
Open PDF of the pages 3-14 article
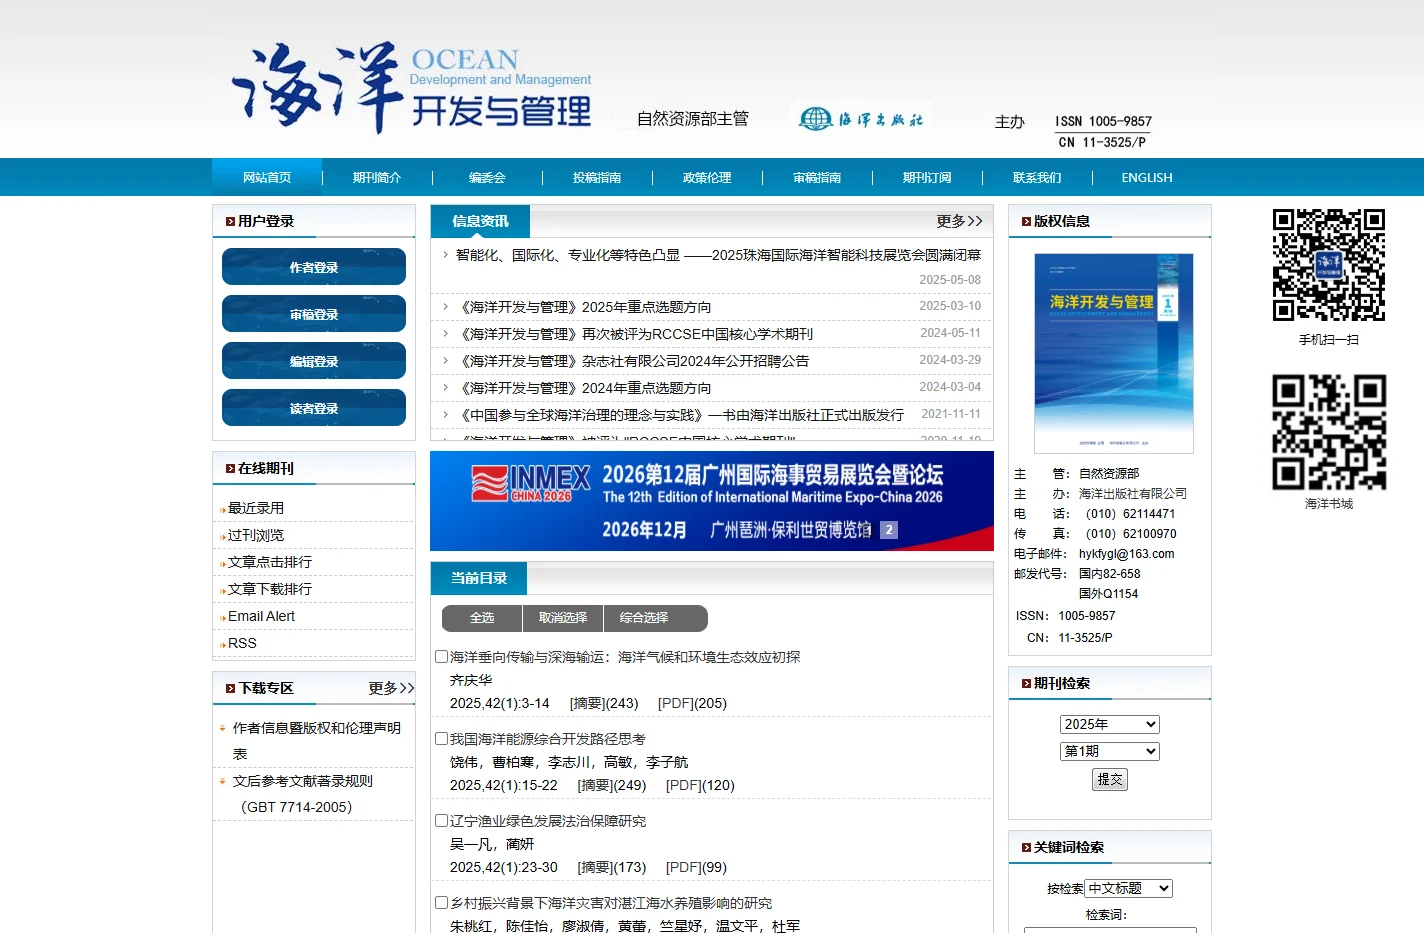point(674,703)
